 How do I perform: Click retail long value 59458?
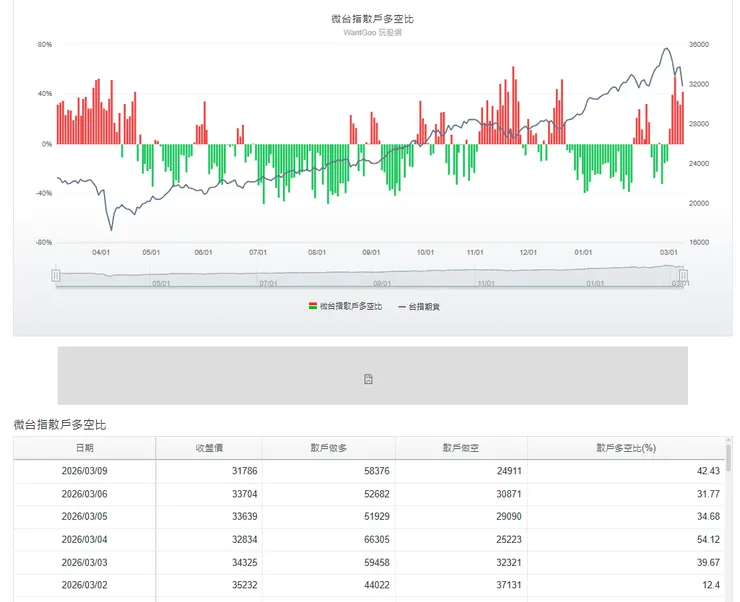(x=377, y=562)
